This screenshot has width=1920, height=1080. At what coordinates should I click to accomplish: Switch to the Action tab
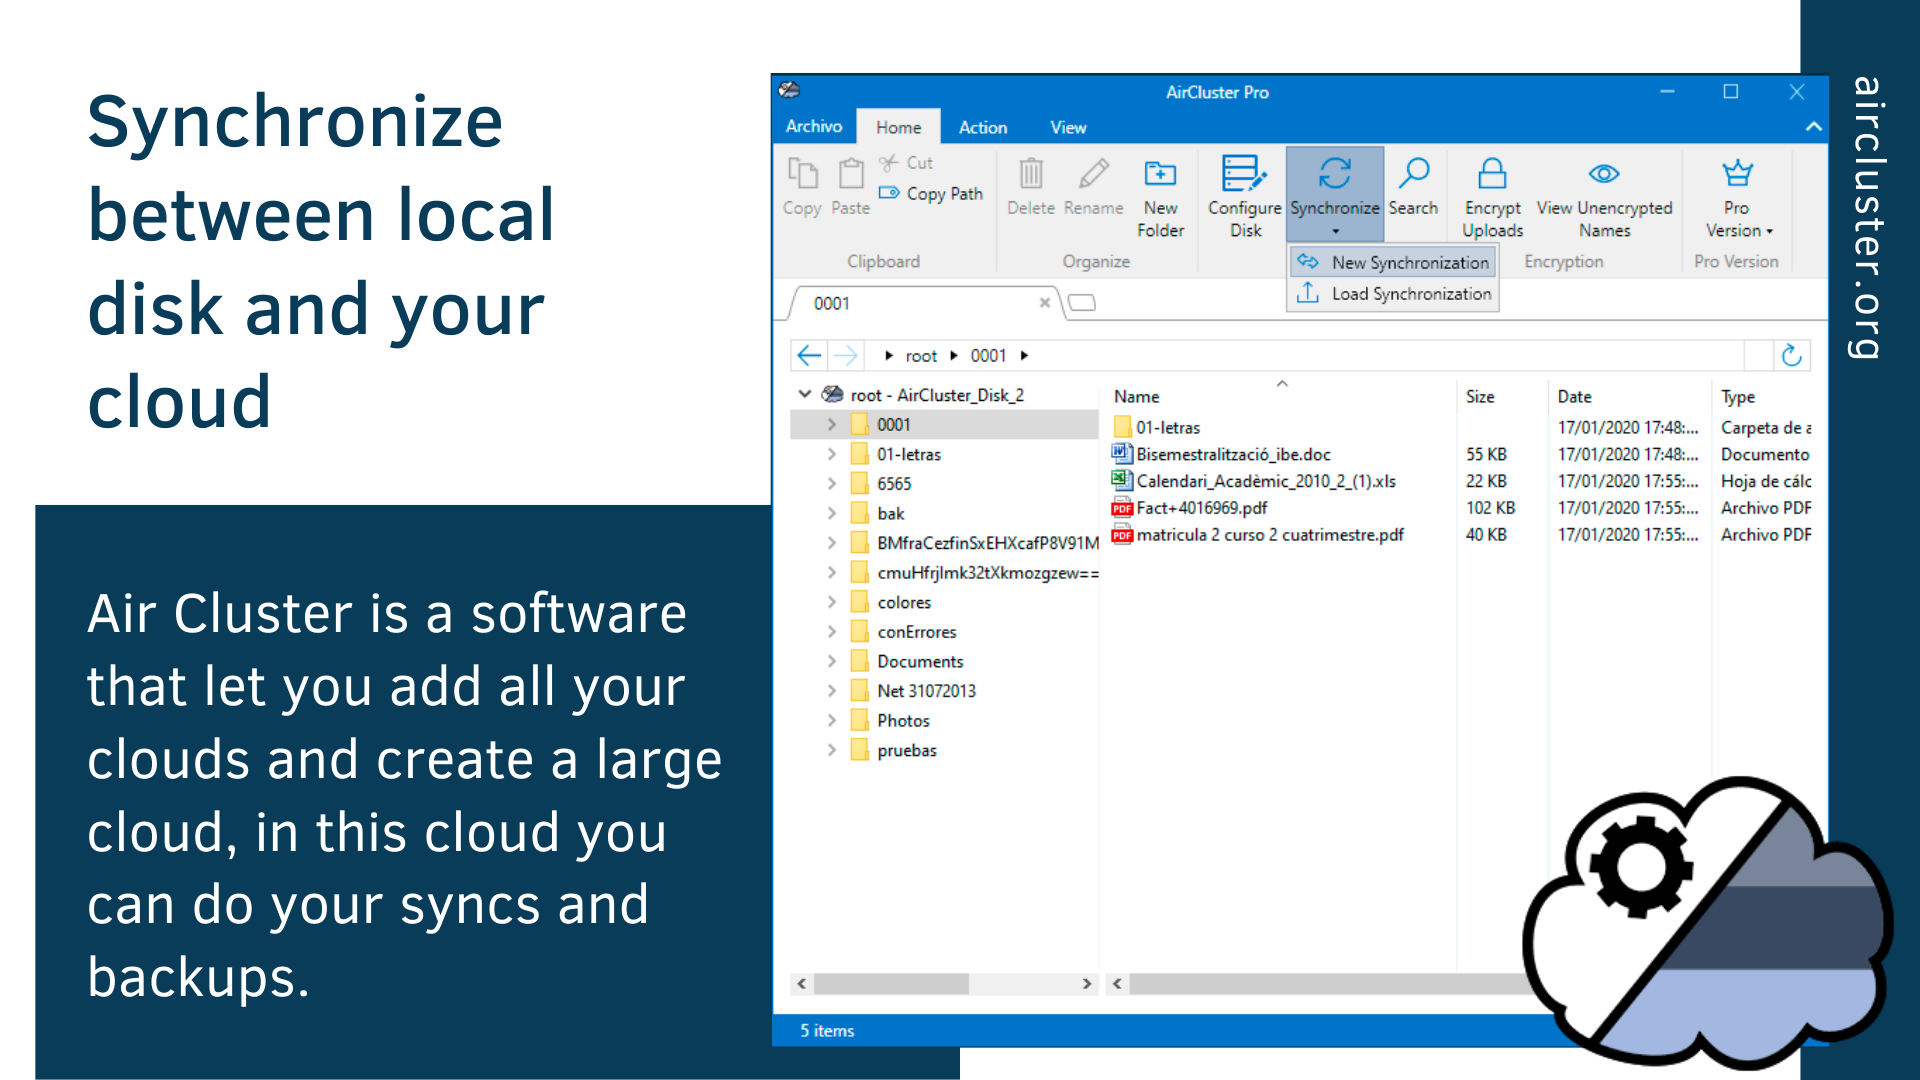[x=983, y=127]
